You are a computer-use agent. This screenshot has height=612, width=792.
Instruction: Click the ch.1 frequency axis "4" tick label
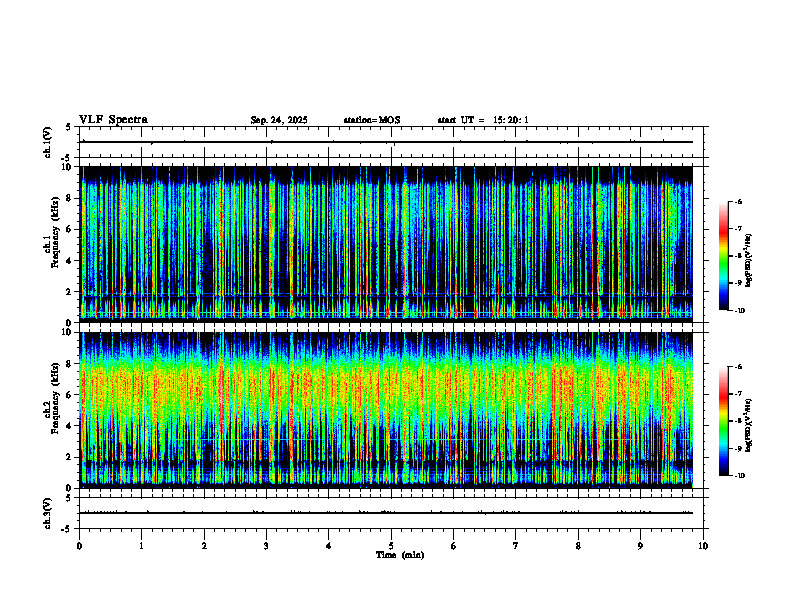pos(70,261)
